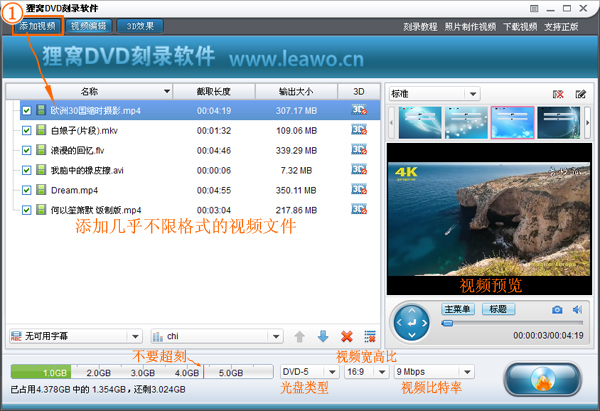Move selected video down with blue arrow
The width and height of the screenshot is (600, 411).
point(323,336)
